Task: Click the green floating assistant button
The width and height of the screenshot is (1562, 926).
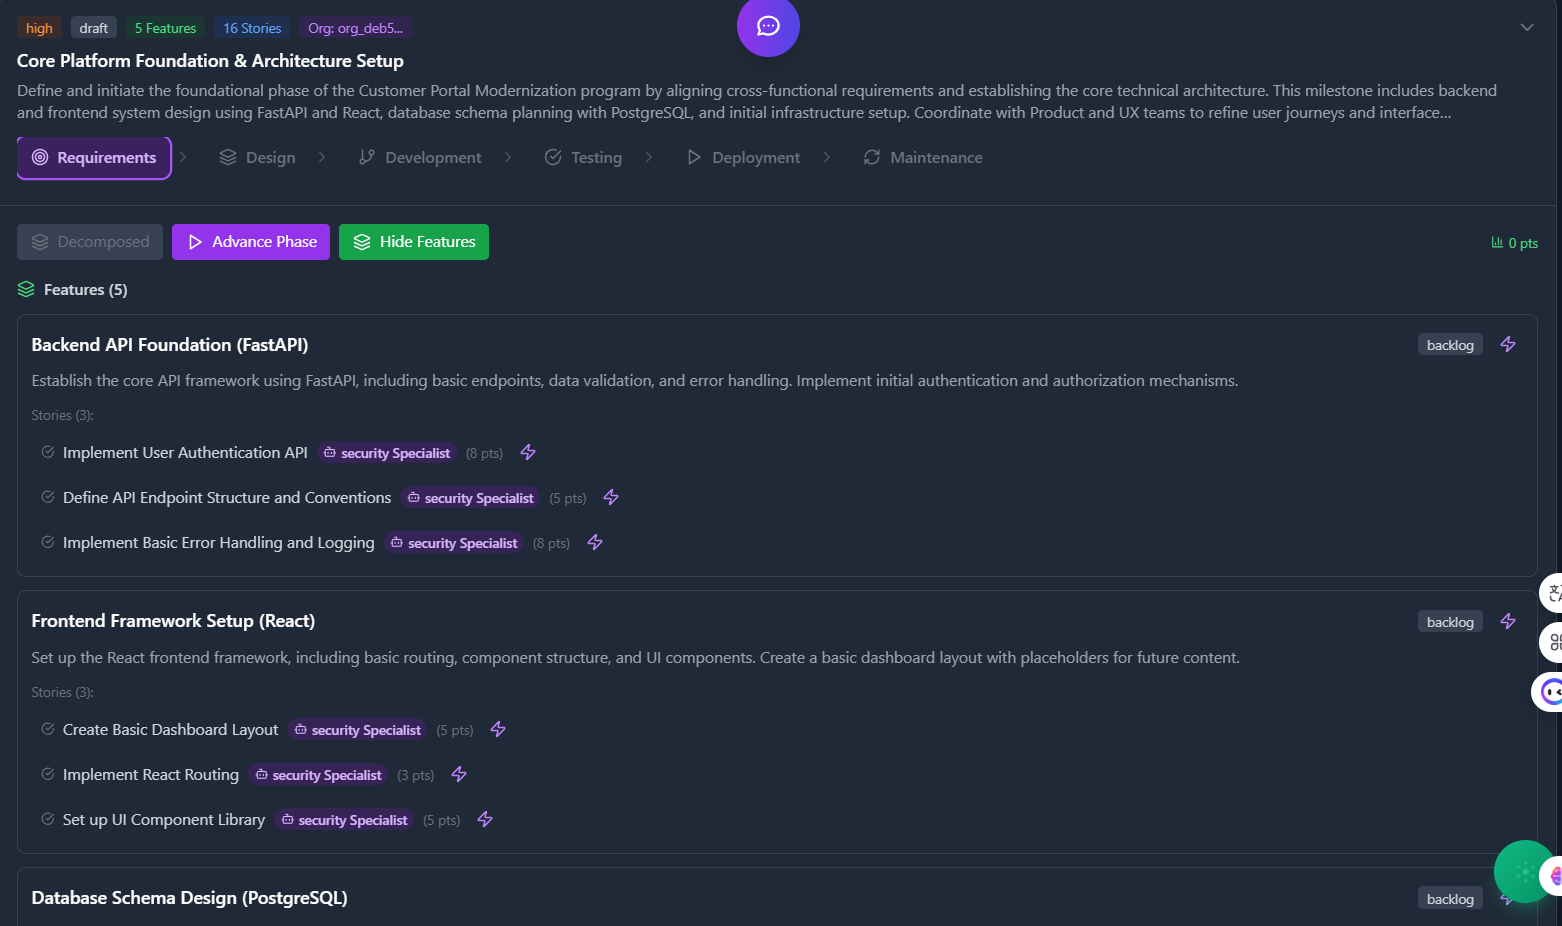Action: pos(1524,872)
